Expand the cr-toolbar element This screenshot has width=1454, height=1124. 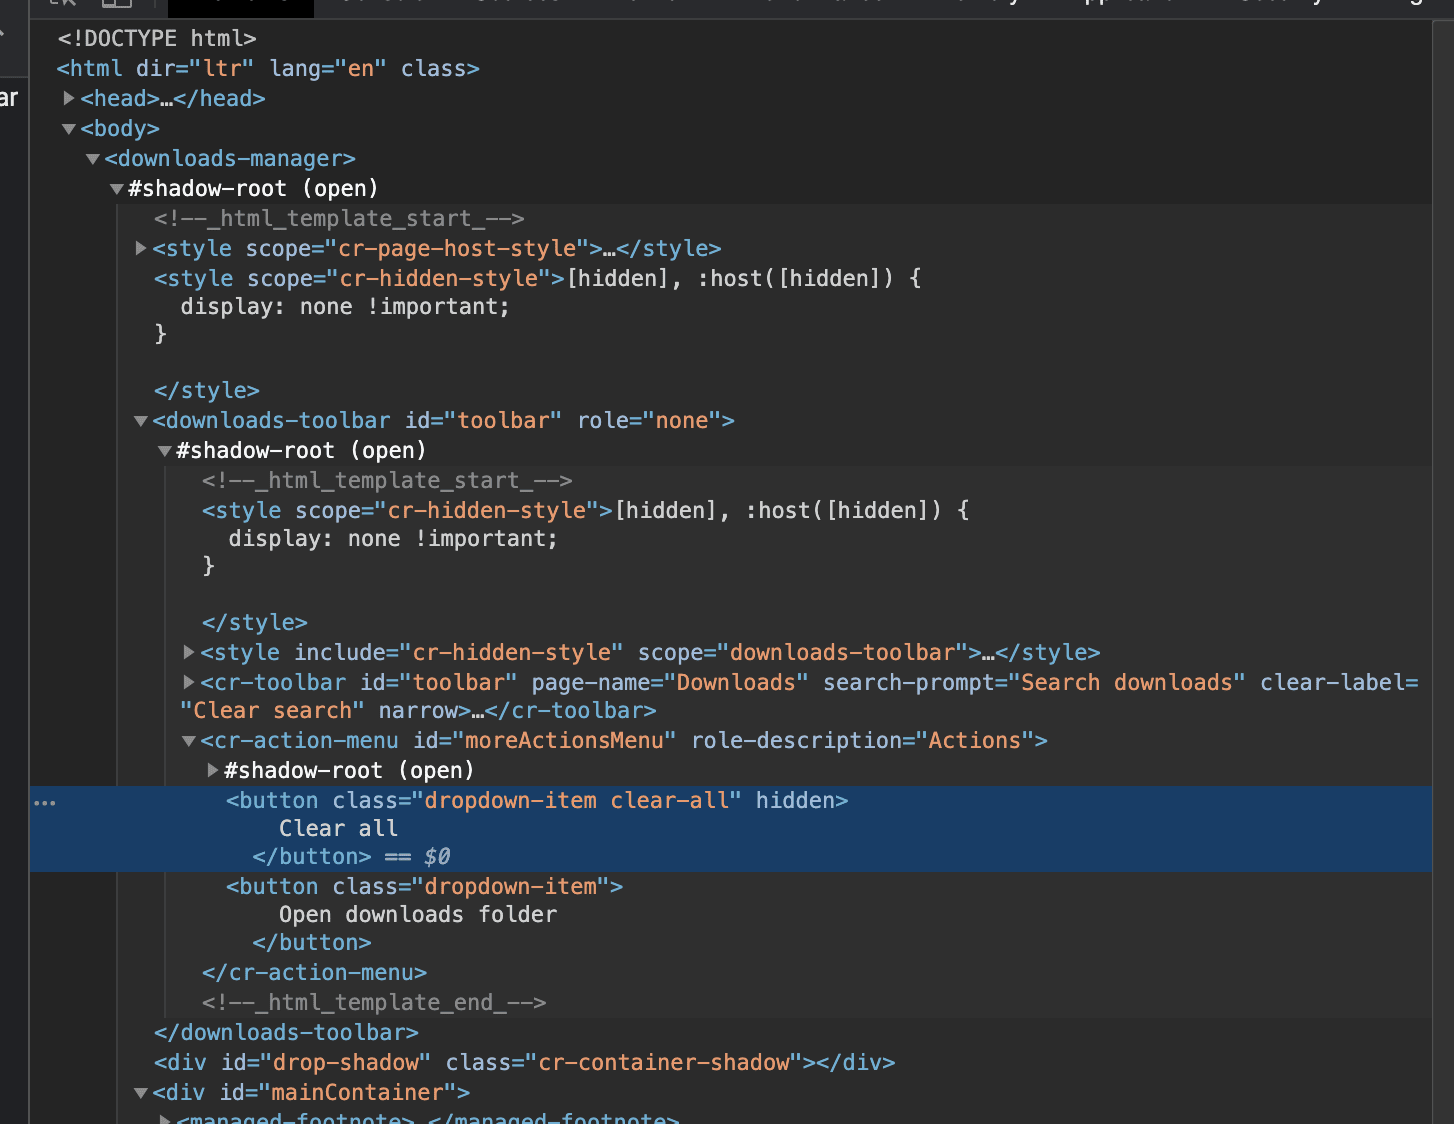tap(188, 682)
